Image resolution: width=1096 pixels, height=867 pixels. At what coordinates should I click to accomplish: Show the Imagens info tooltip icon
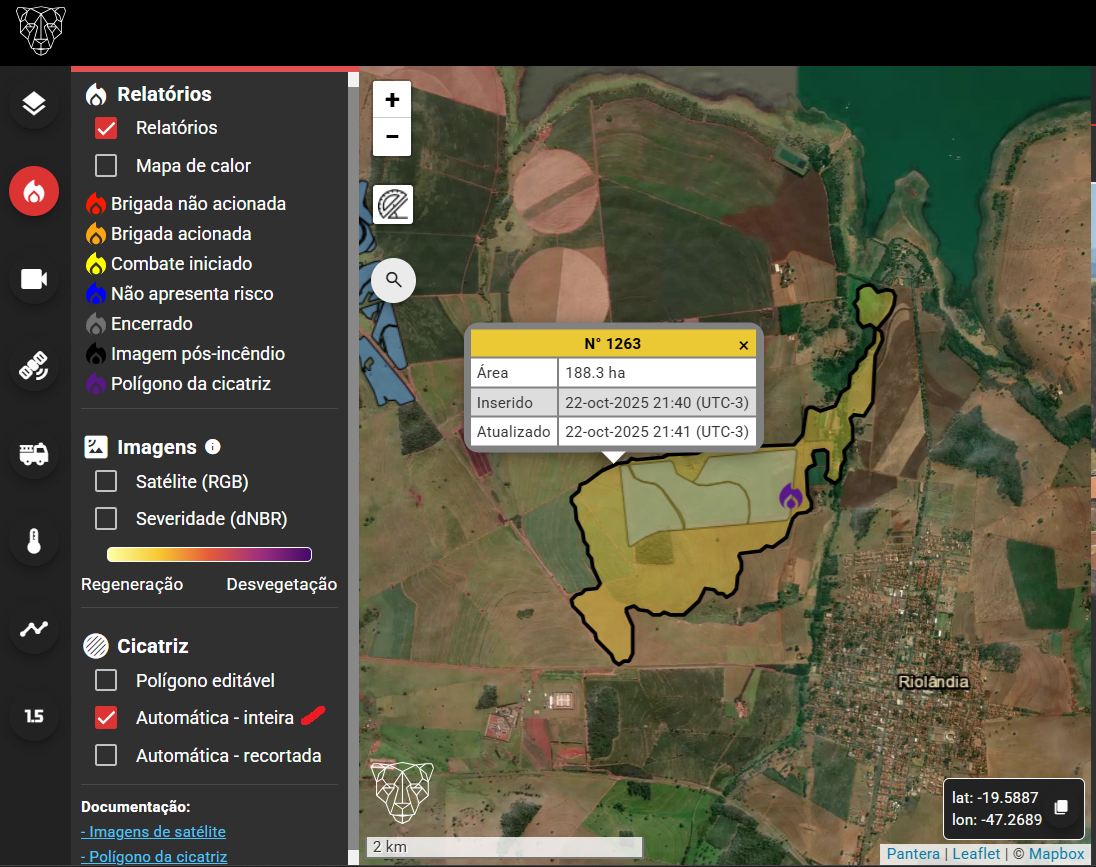212,447
